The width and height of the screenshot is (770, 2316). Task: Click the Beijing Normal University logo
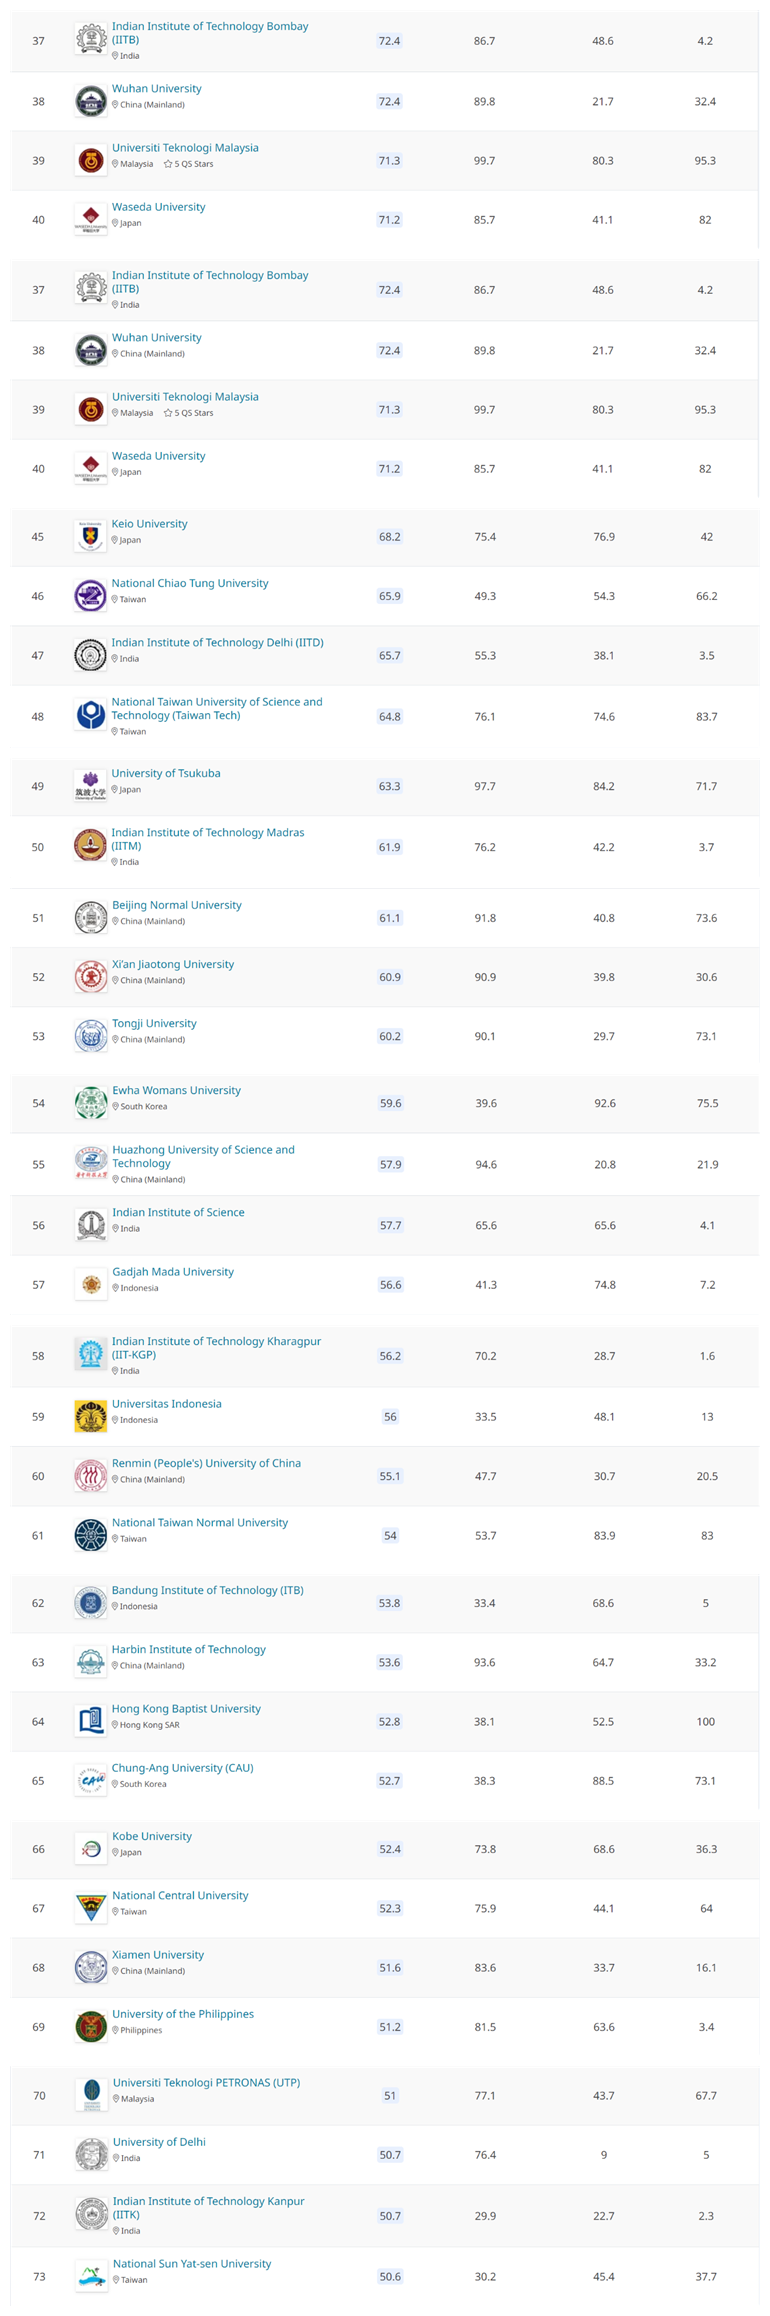point(91,917)
